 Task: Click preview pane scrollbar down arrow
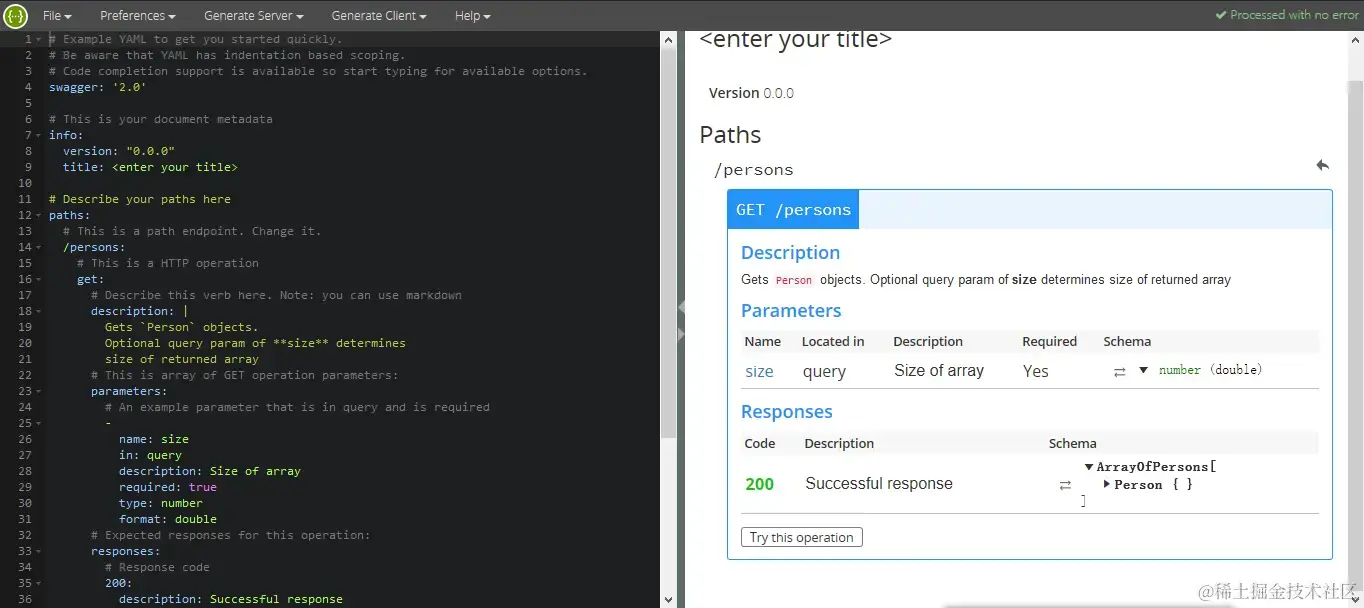tap(1356, 599)
